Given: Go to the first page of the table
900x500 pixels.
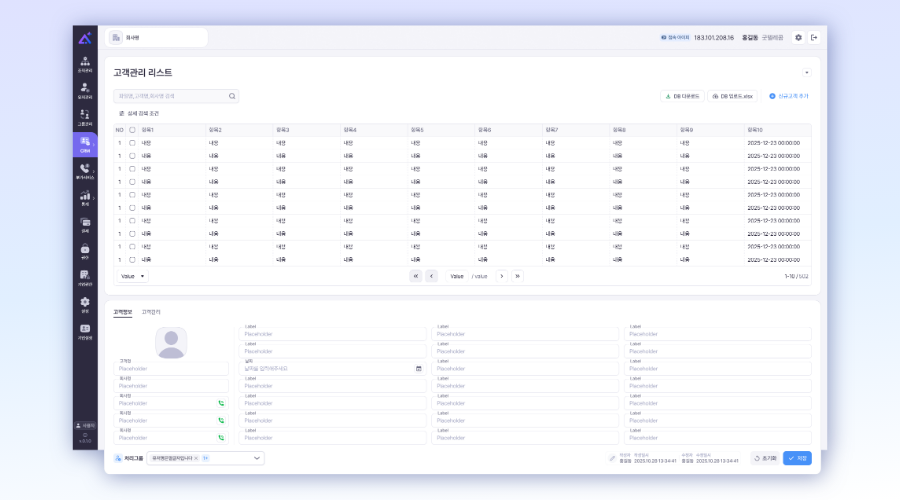Looking at the screenshot, I should tap(415, 276).
